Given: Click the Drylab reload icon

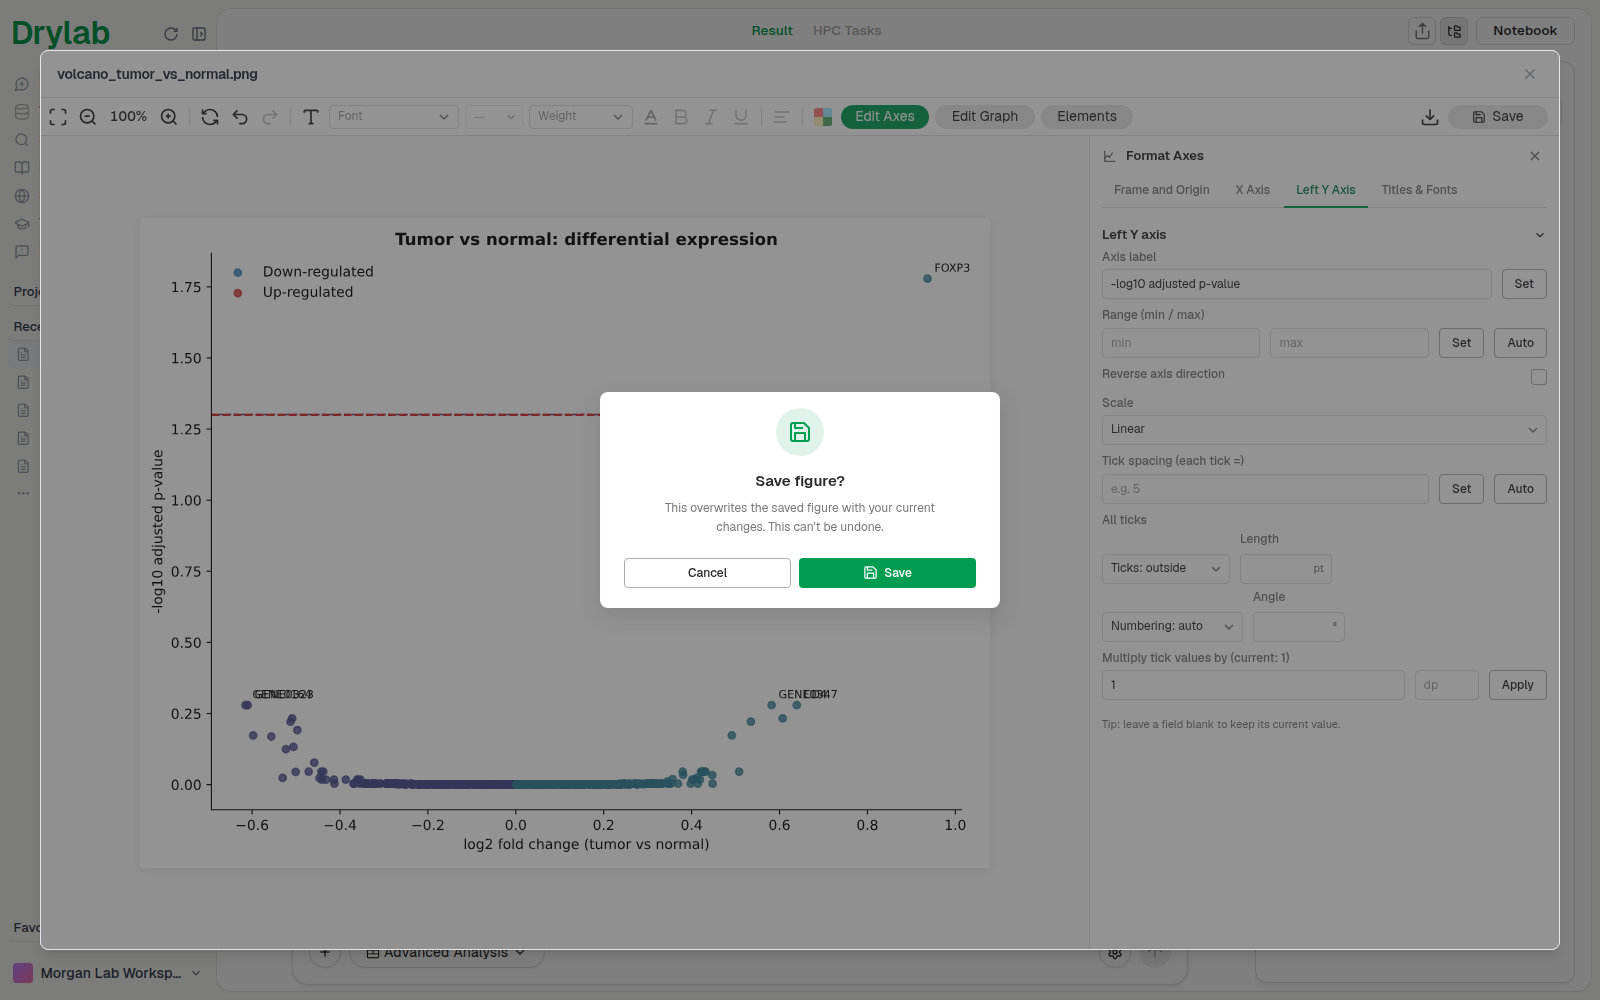Looking at the screenshot, I should pos(171,34).
